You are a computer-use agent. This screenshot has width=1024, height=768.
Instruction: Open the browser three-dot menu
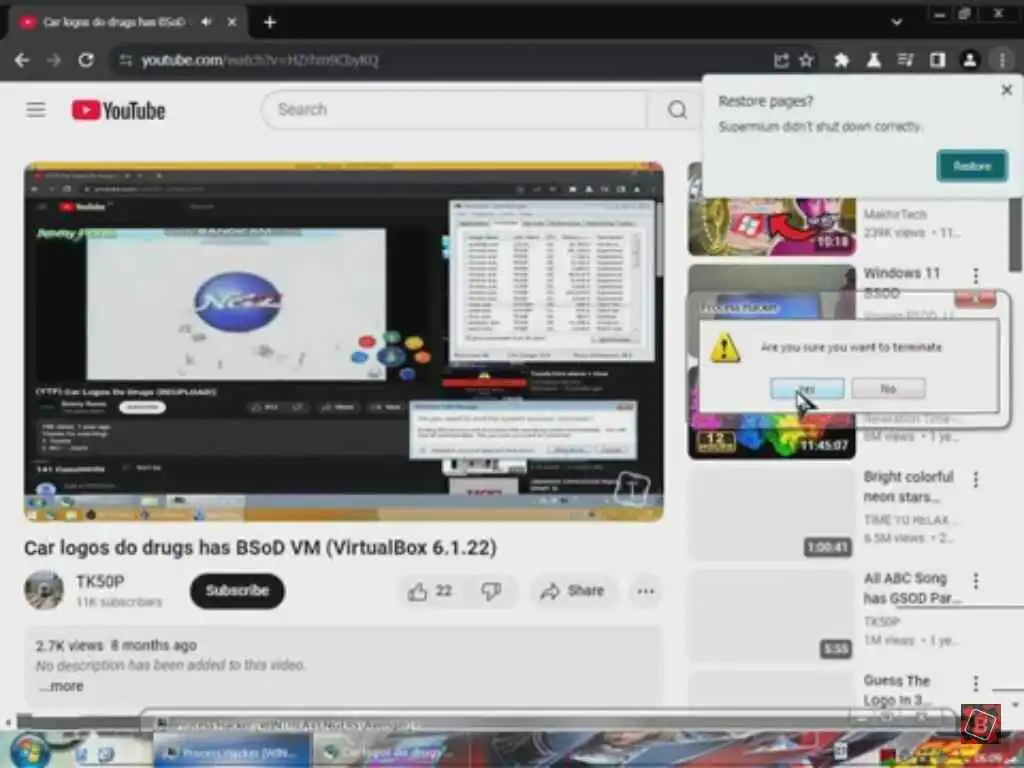(1002, 60)
